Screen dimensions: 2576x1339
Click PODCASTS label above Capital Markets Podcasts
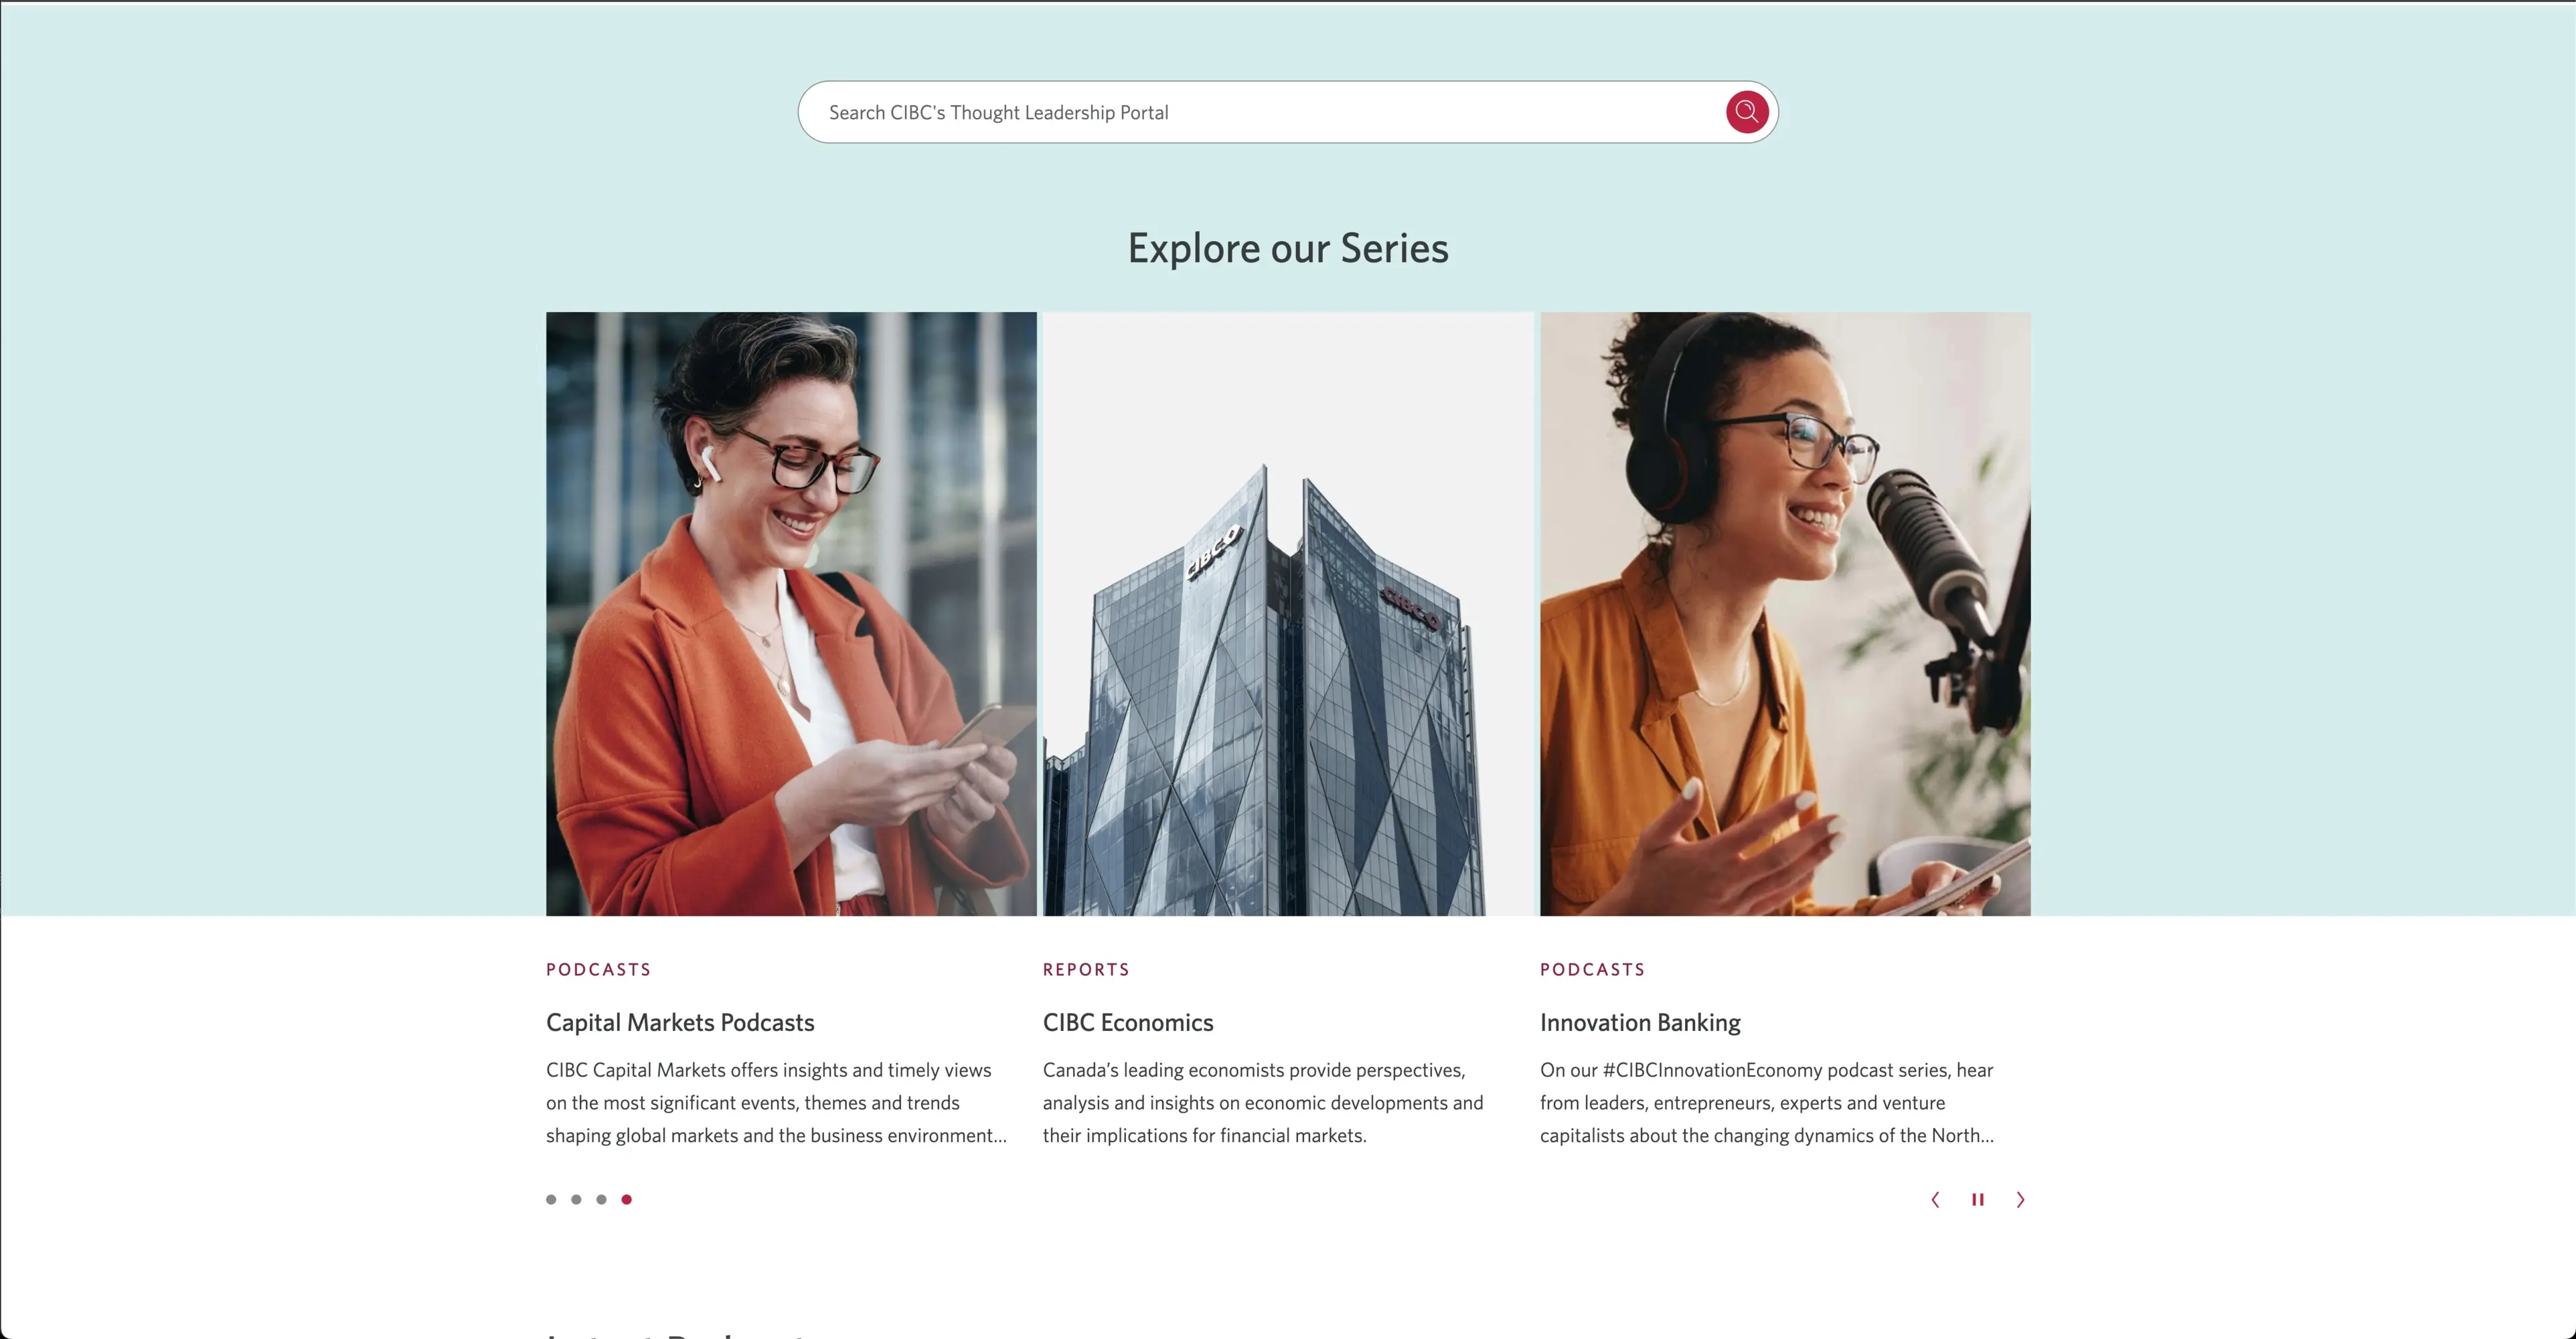tap(598, 969)
